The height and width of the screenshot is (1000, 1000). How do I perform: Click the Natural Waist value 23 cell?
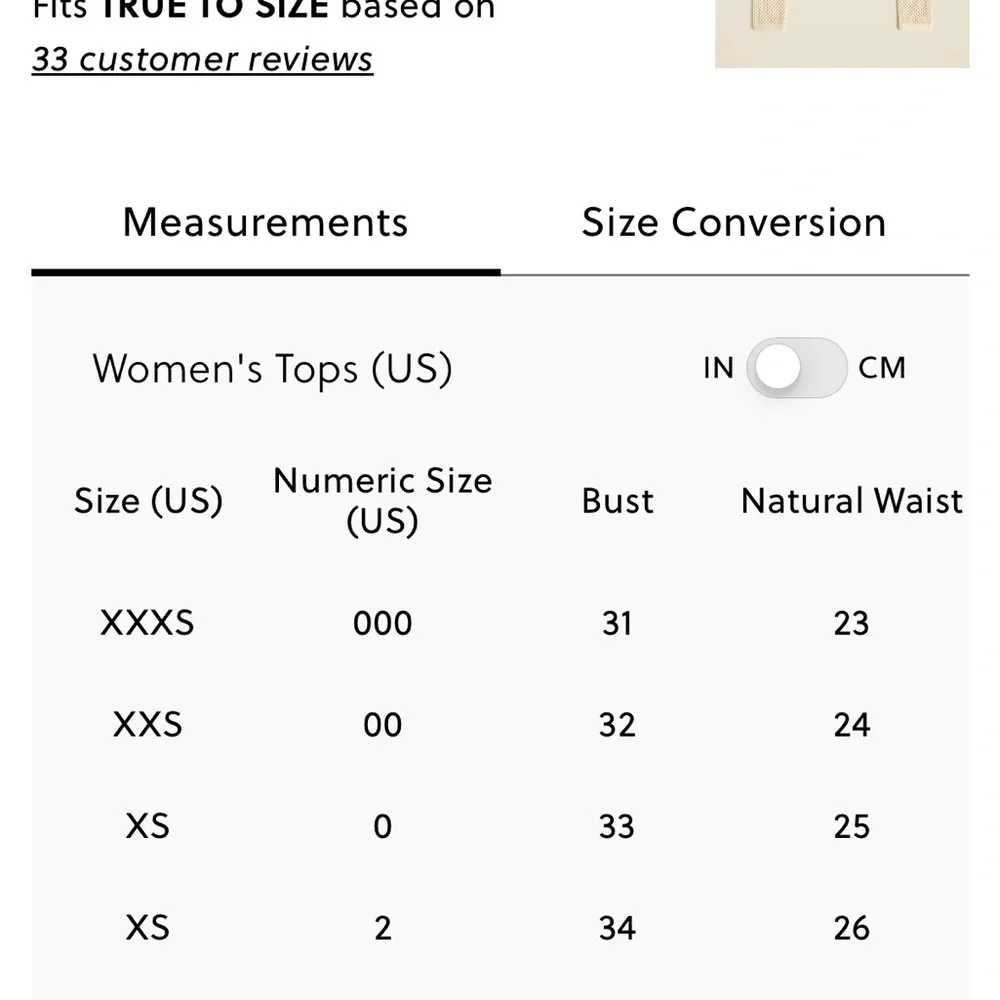[851, 623]
